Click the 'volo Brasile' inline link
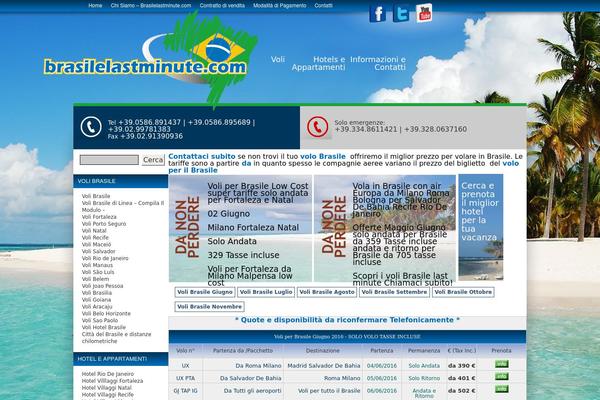This screenshot has width=600, height=400. 323,157
